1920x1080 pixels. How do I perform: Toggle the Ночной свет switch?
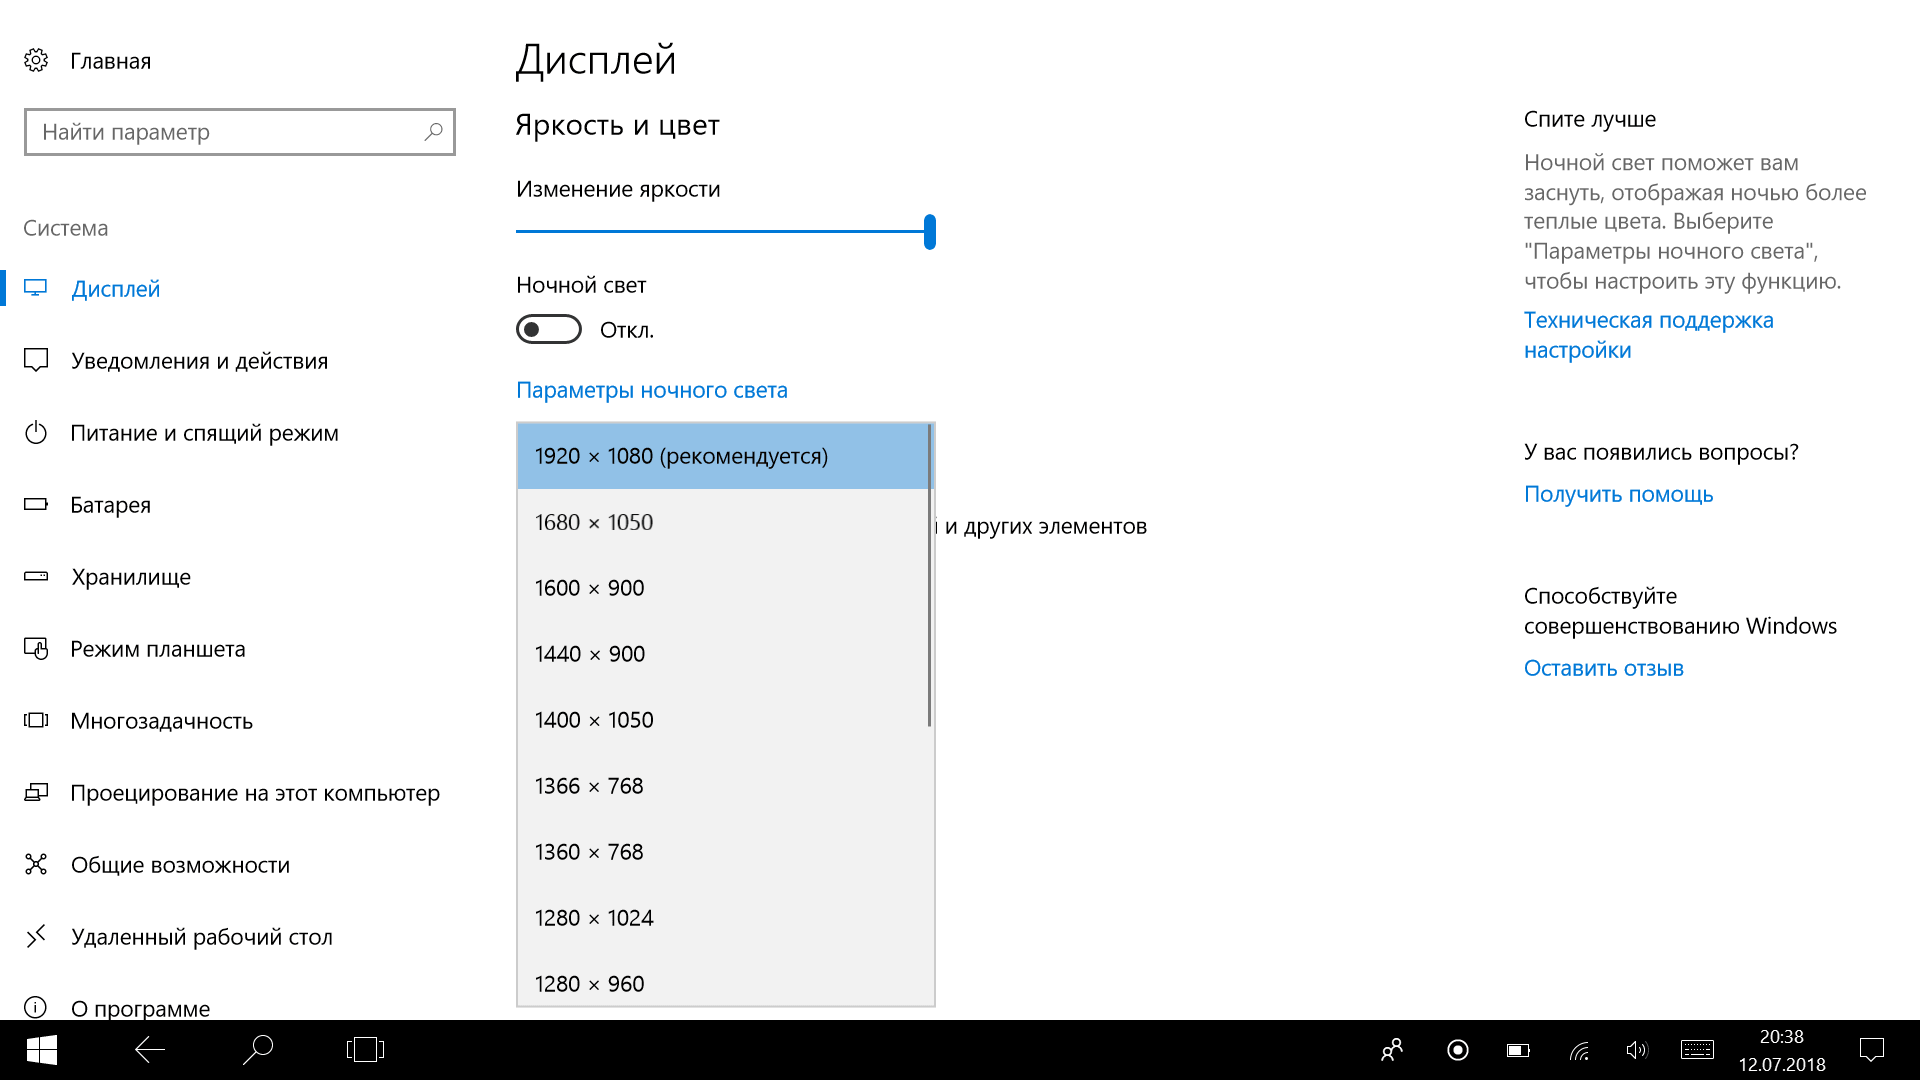tap(549, 330)
